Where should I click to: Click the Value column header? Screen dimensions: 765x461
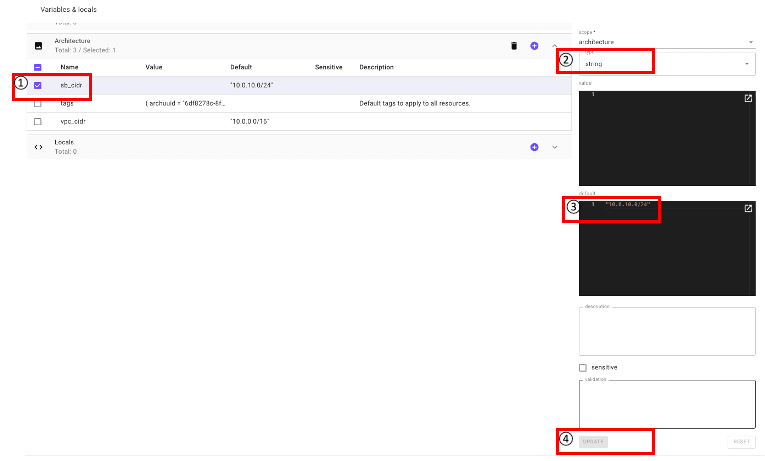coord(154,67)
